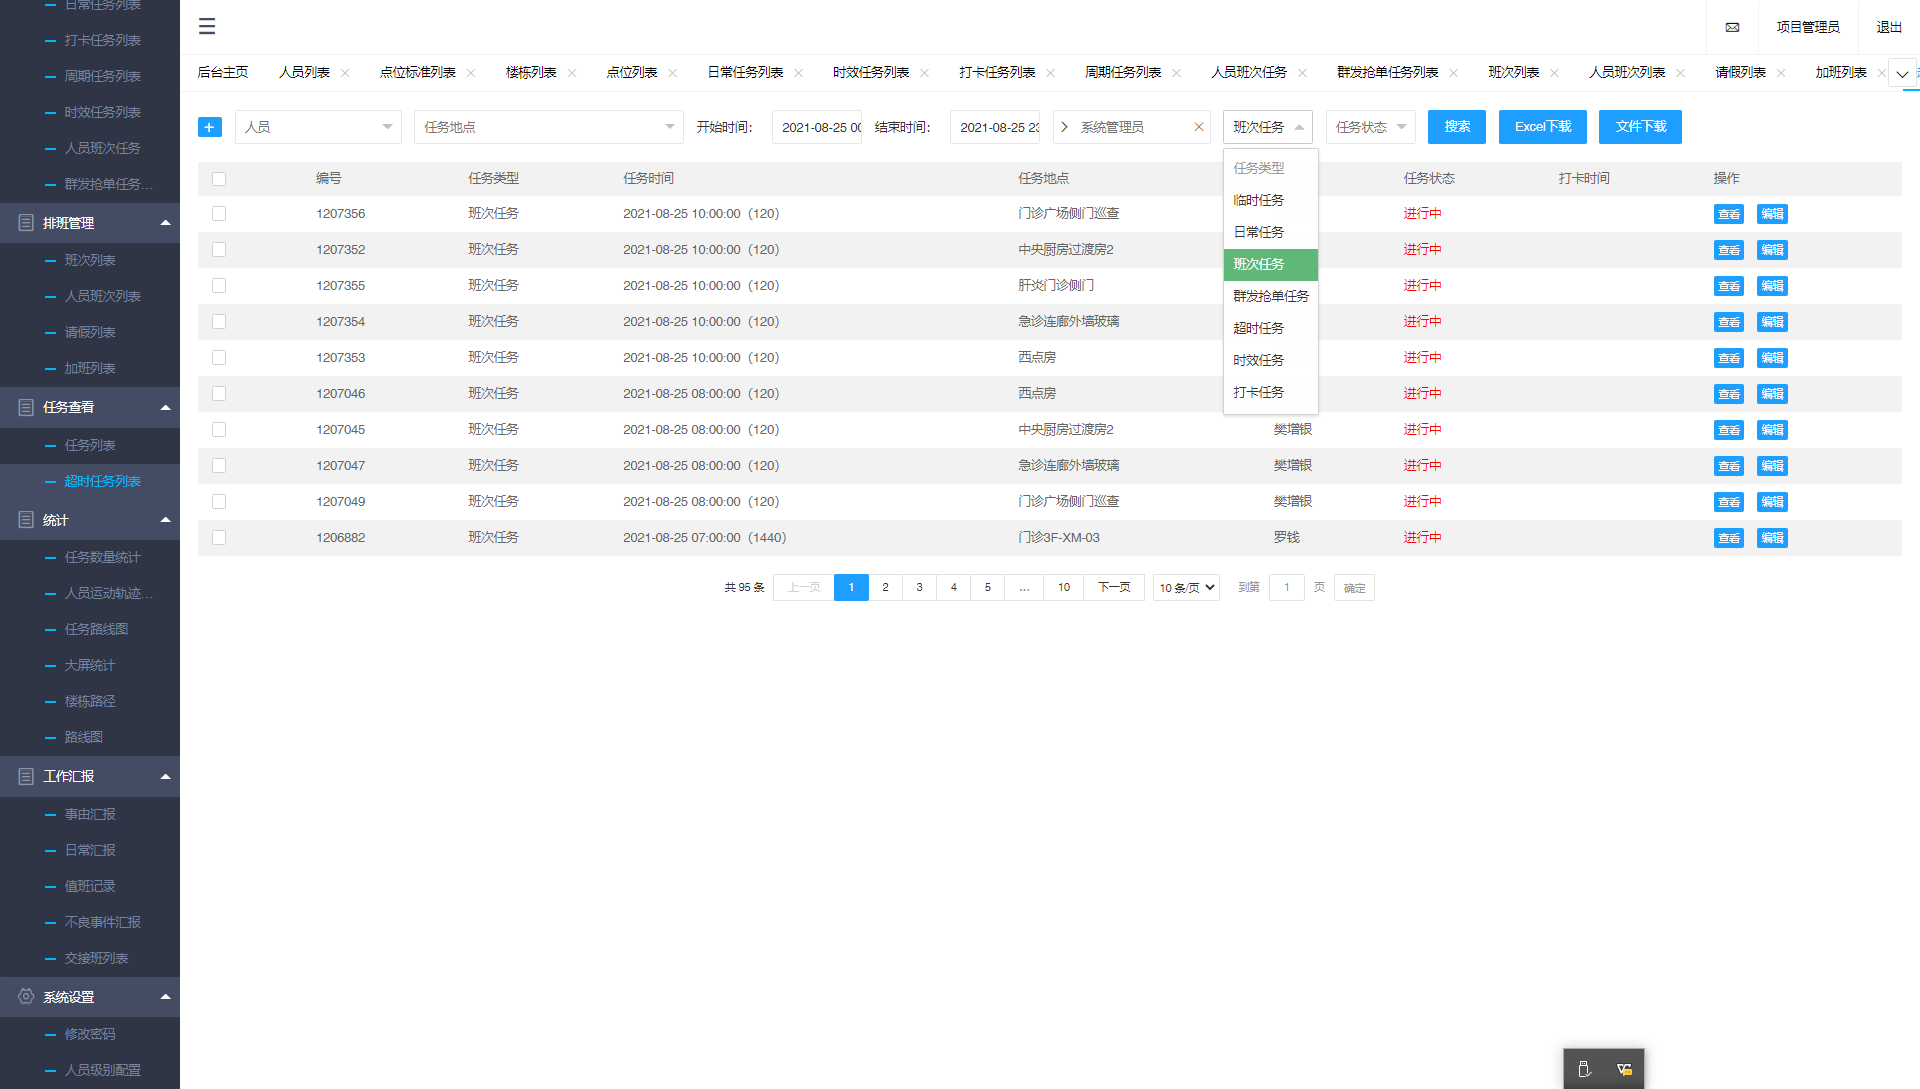
Task: Click the 文件下载 button
Action: point(1640,127)
